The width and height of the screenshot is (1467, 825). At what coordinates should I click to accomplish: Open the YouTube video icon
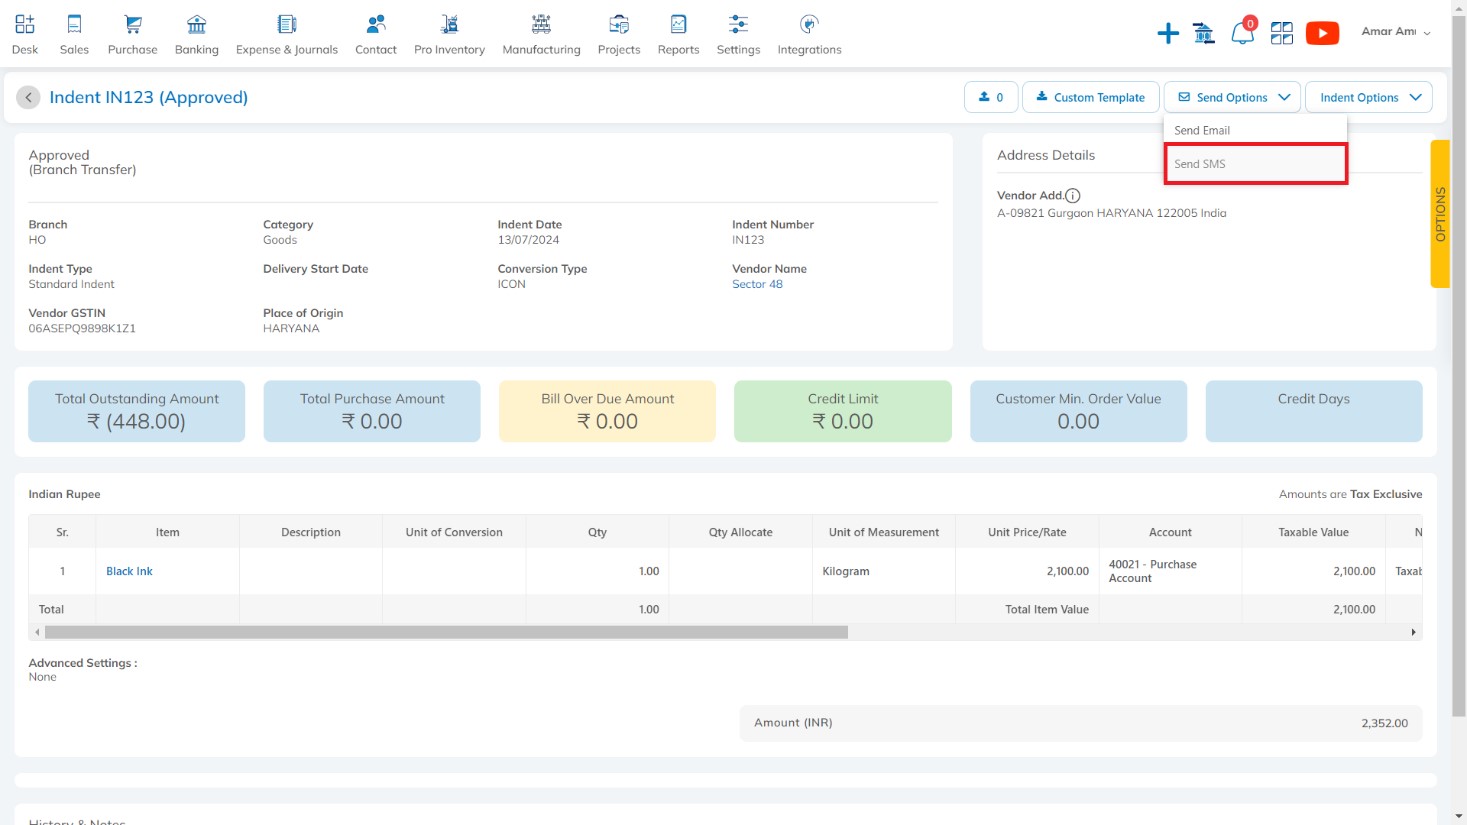click(1322, 33)
